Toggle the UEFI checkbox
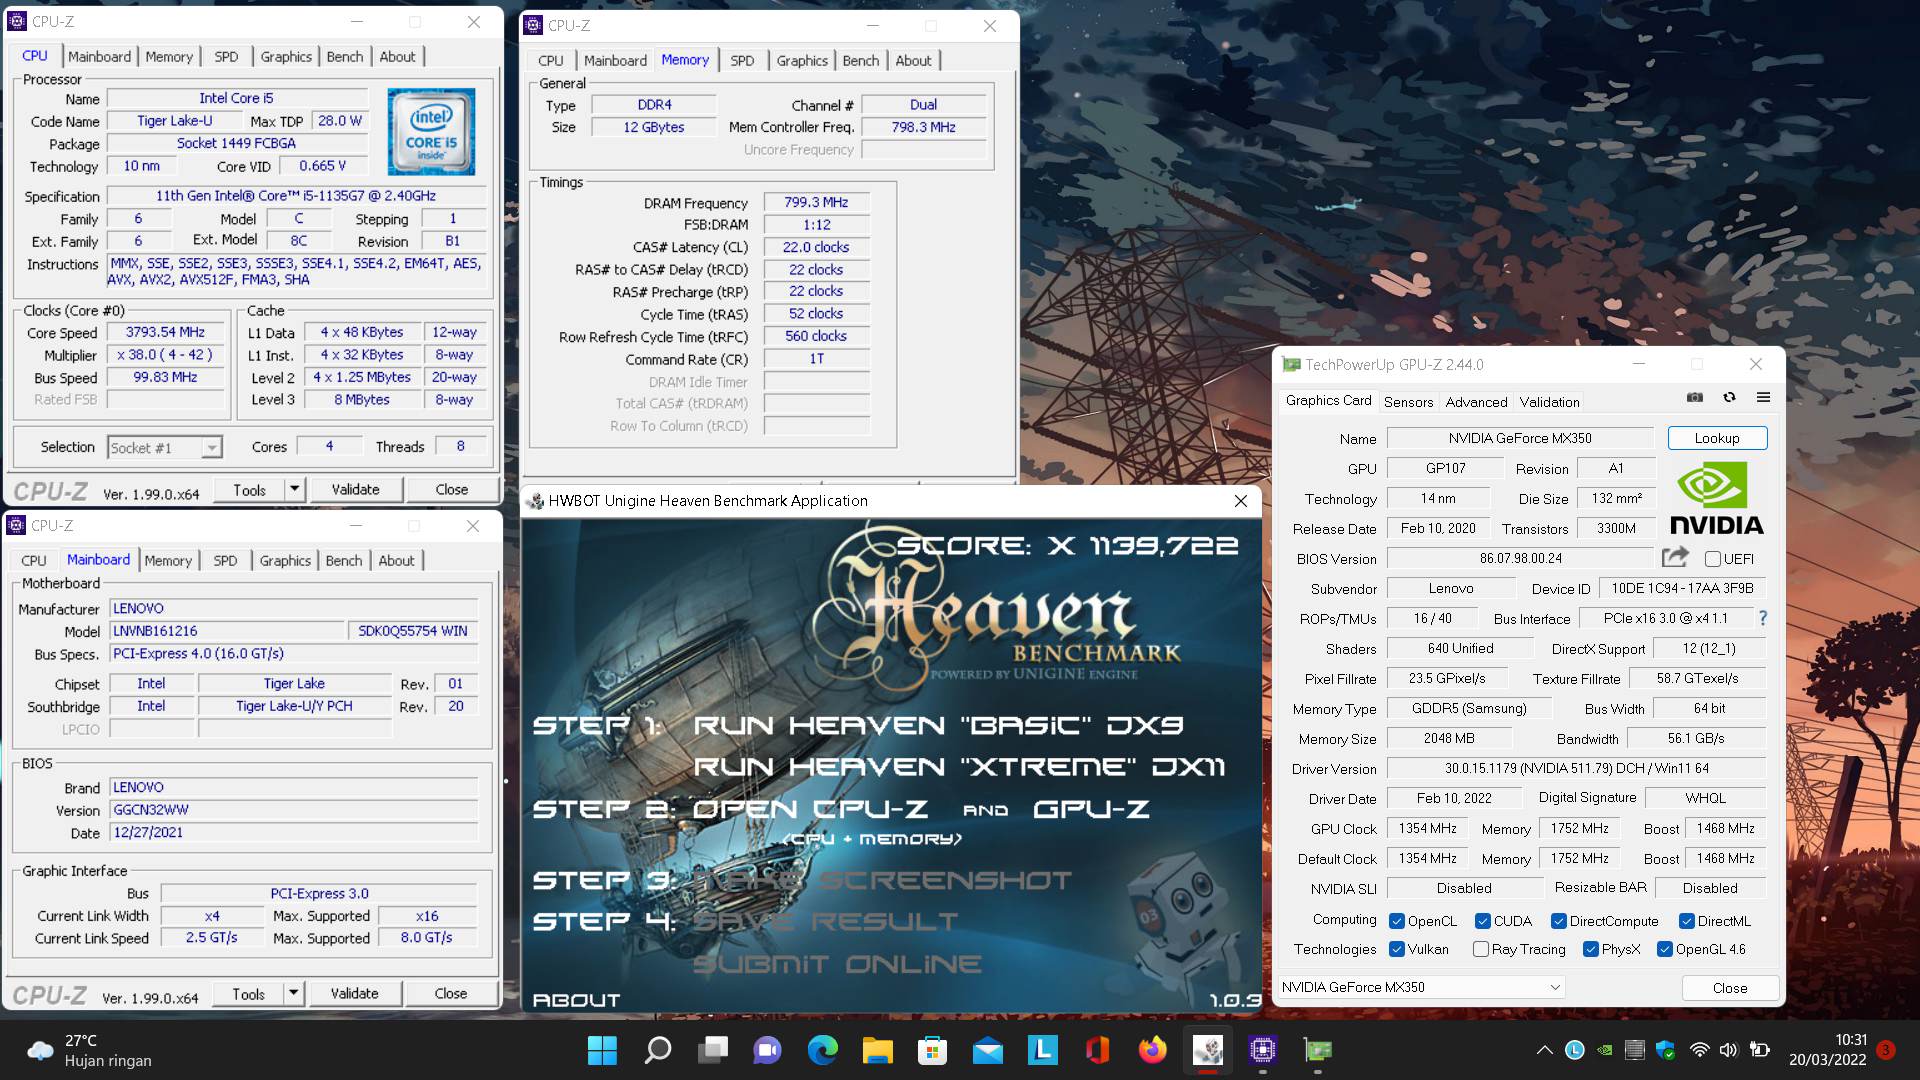This screenshot has height=1080, width=1920. (1713, 559)
